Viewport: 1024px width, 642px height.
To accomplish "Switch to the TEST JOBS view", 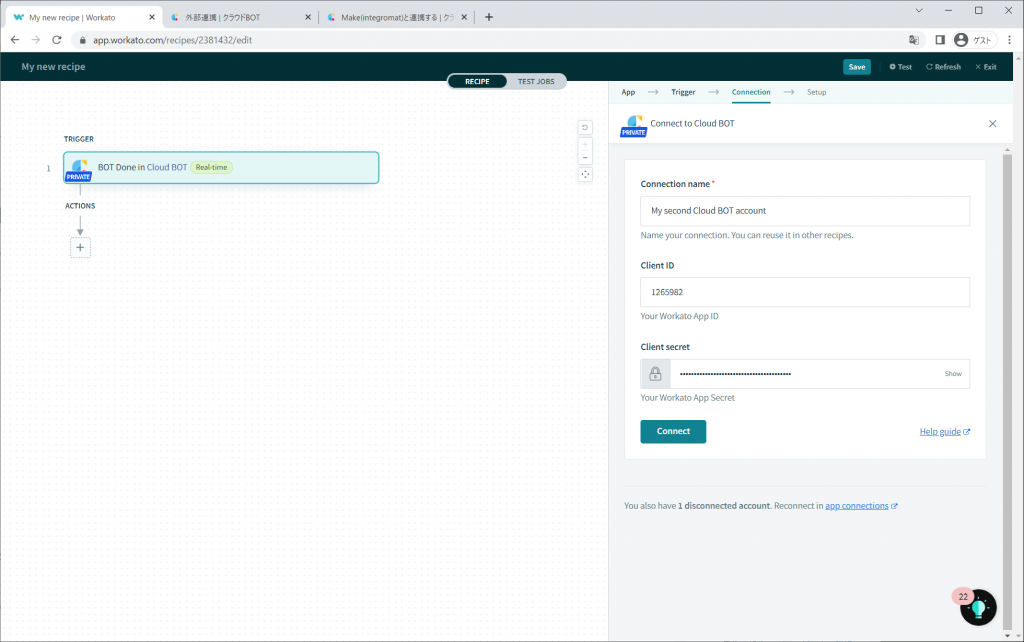I will (536, 82).
